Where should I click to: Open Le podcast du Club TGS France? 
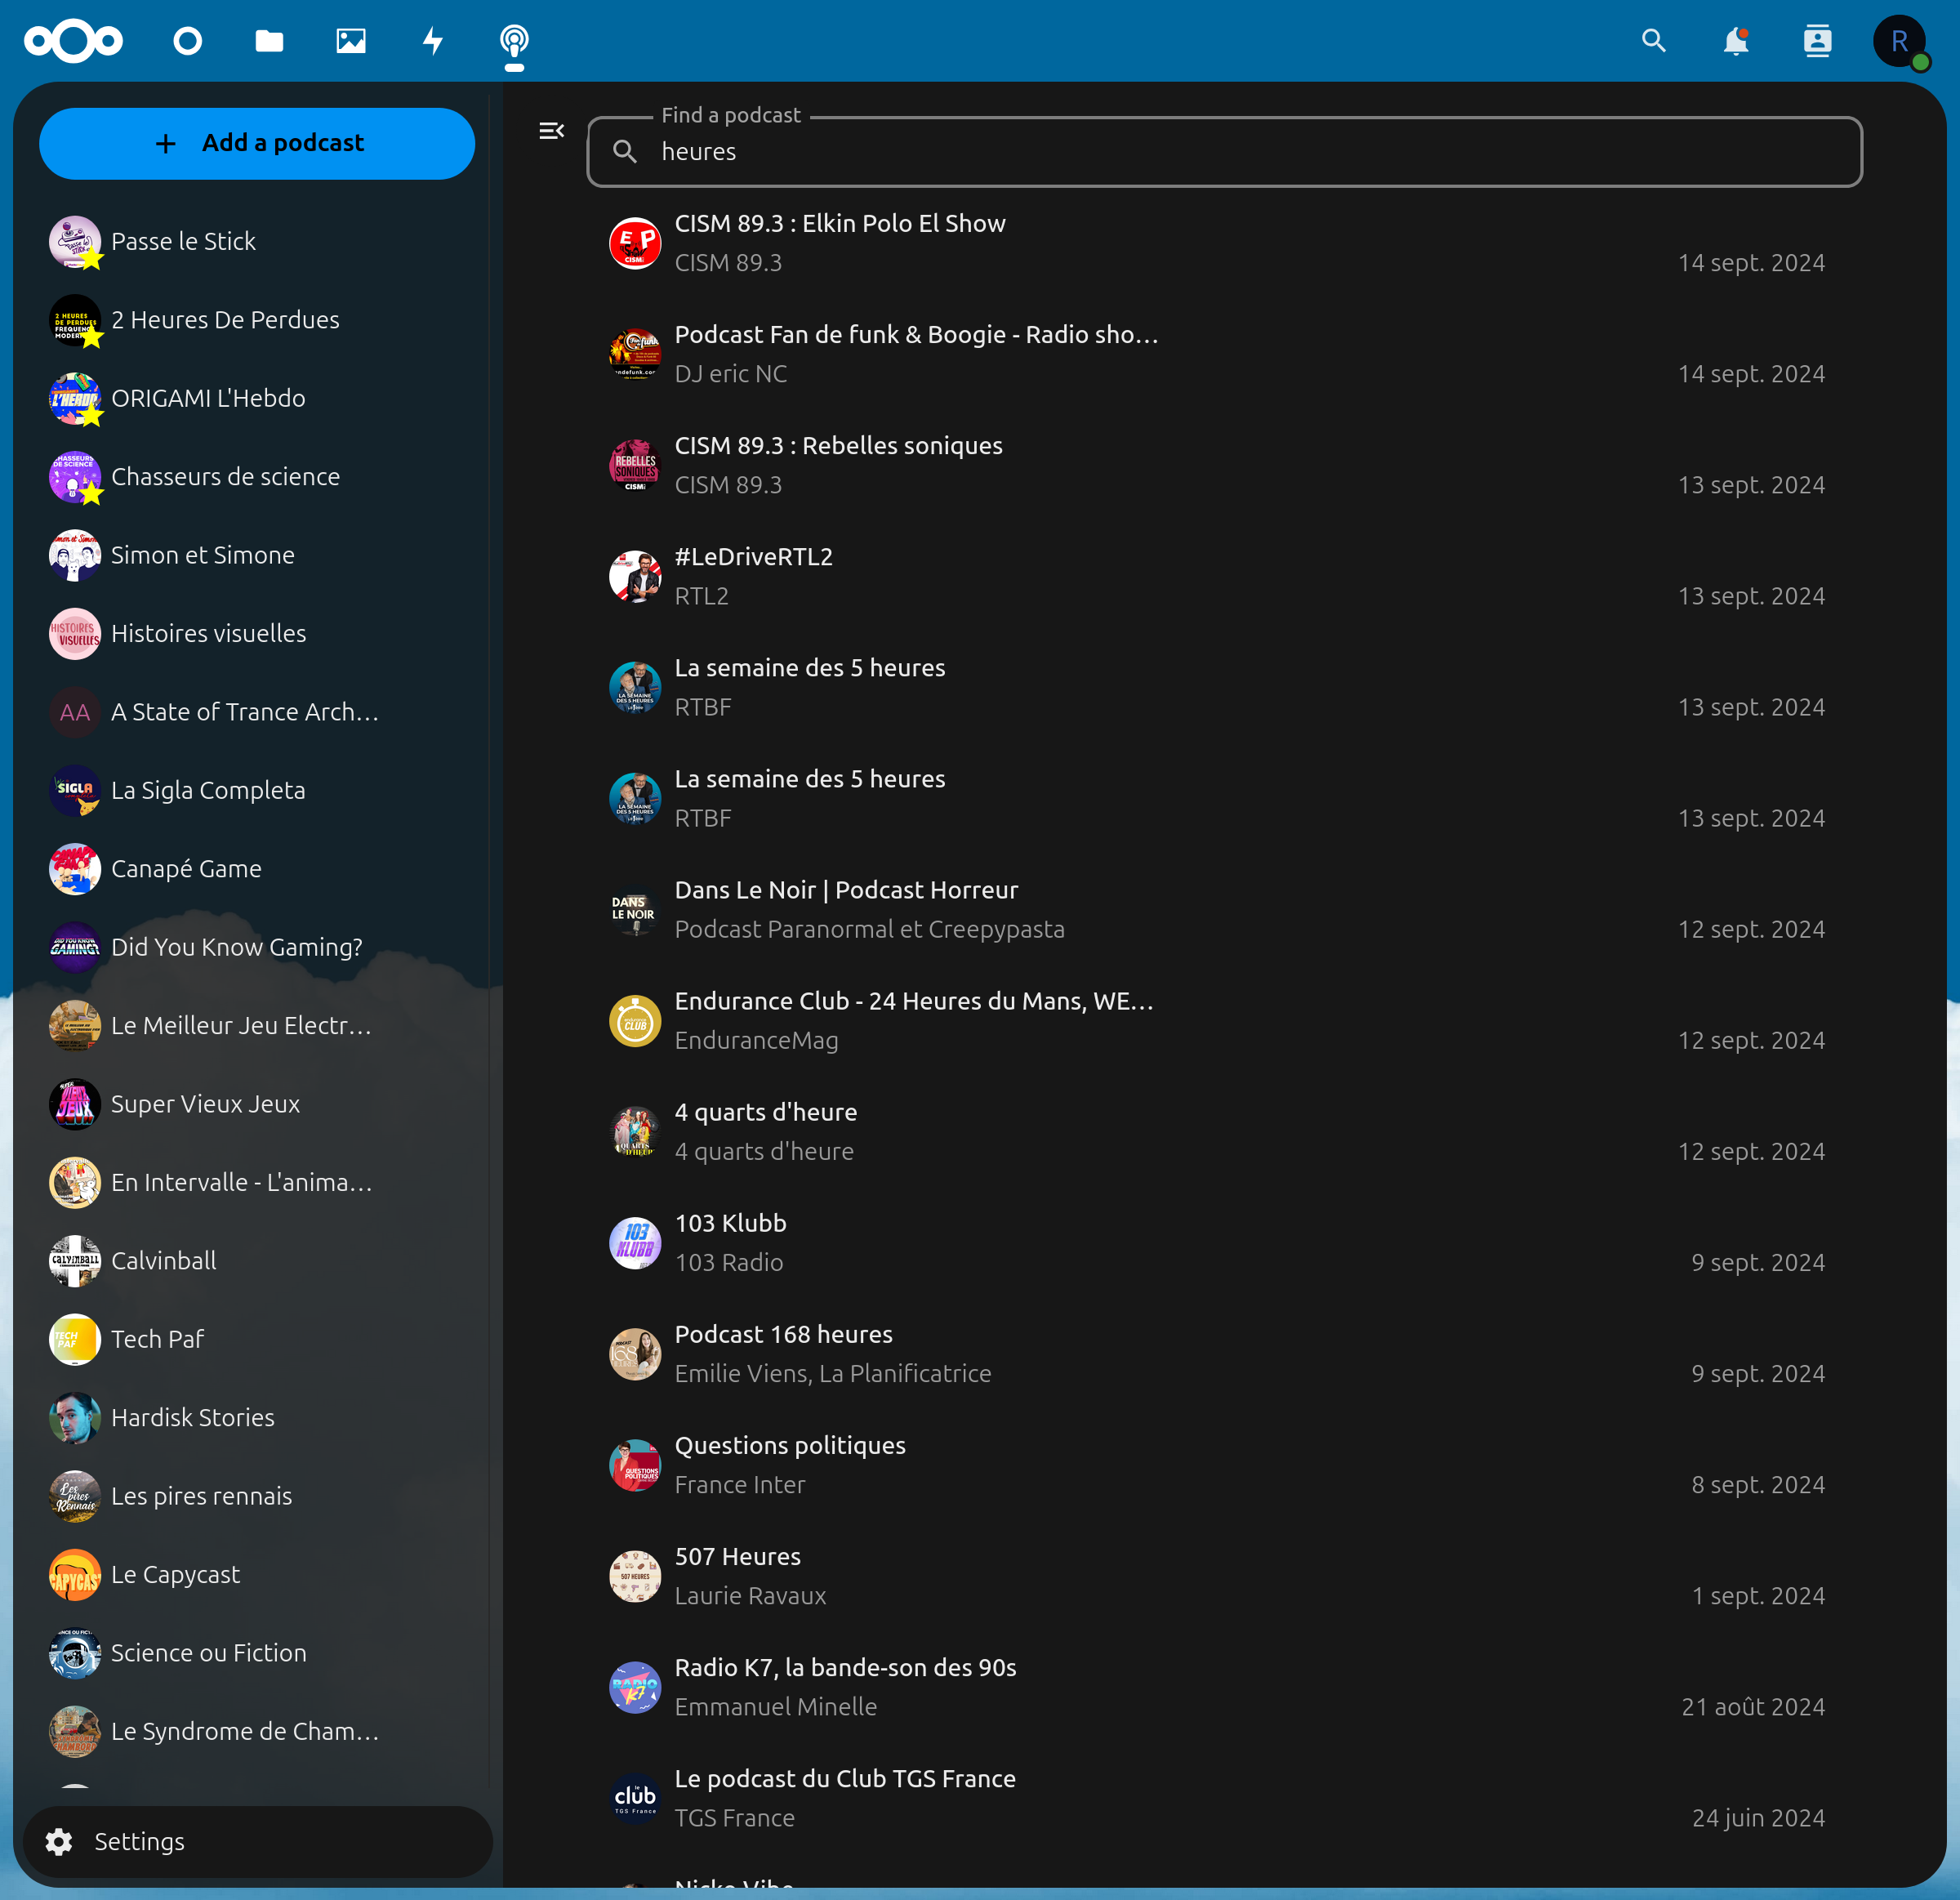coord(1224,1798)
